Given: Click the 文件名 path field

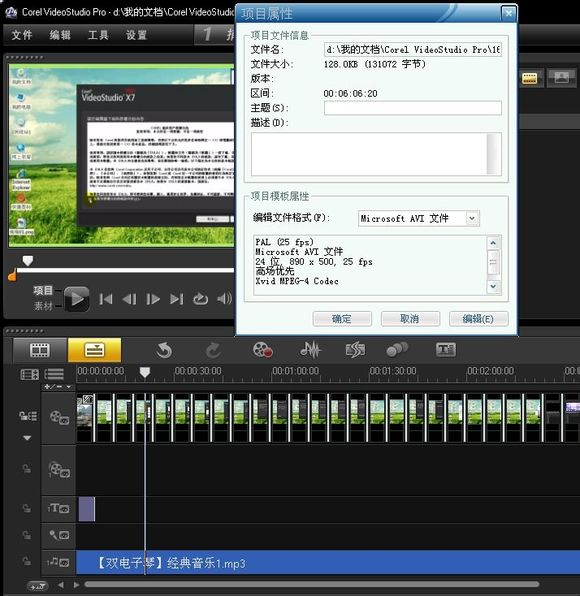Looking at the screenshot, I should pyautogui.click(x=413, y=49).
